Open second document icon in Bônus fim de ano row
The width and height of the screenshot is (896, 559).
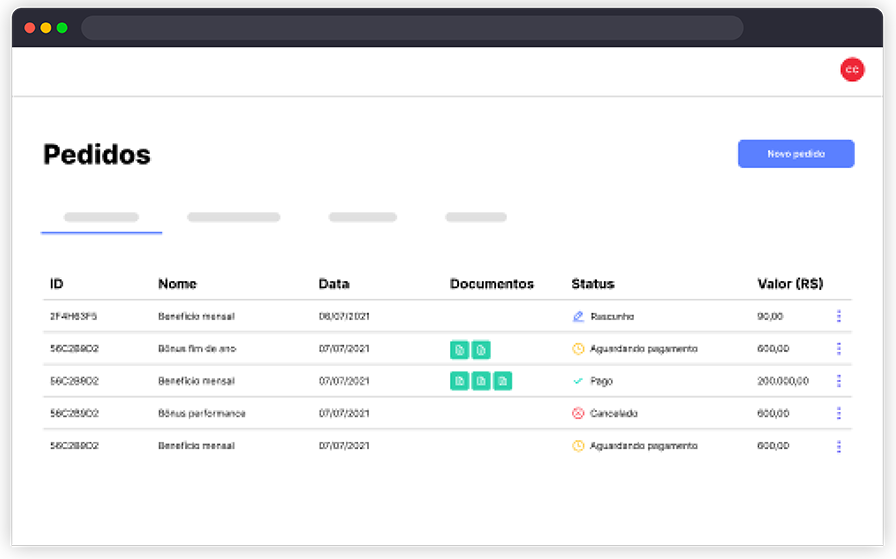pyautogui.click(x=481, y=349)
